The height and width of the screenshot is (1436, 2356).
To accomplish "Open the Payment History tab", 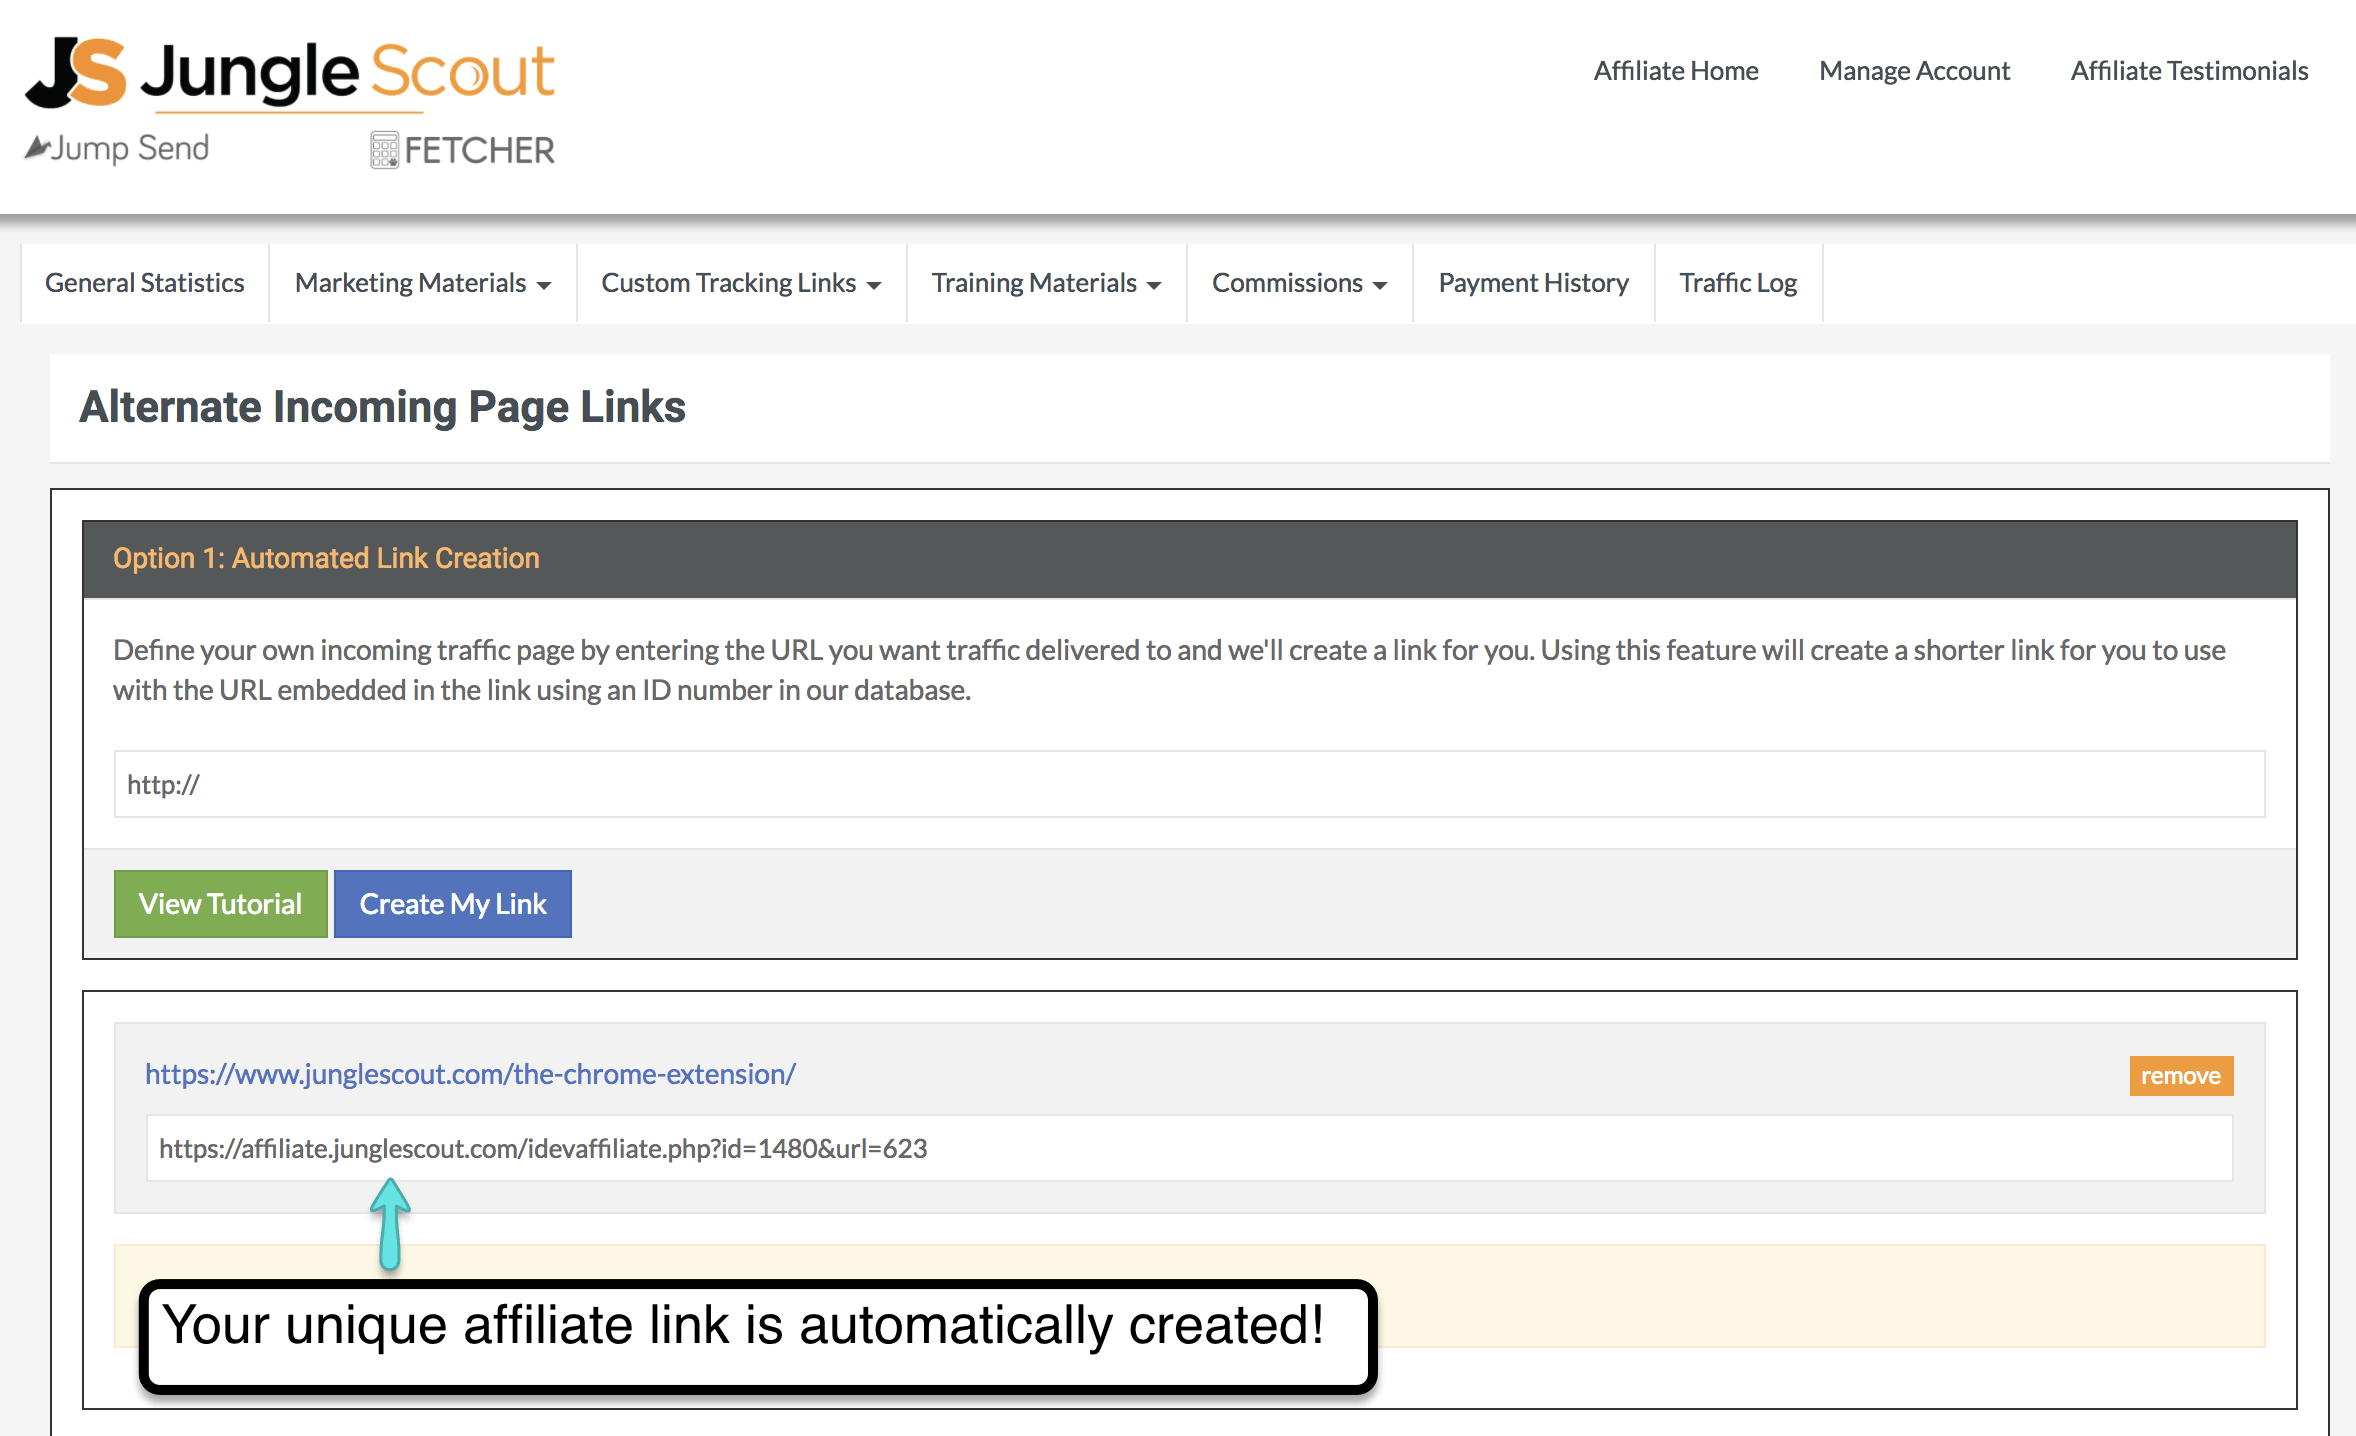I will (x=1533, y=283).
